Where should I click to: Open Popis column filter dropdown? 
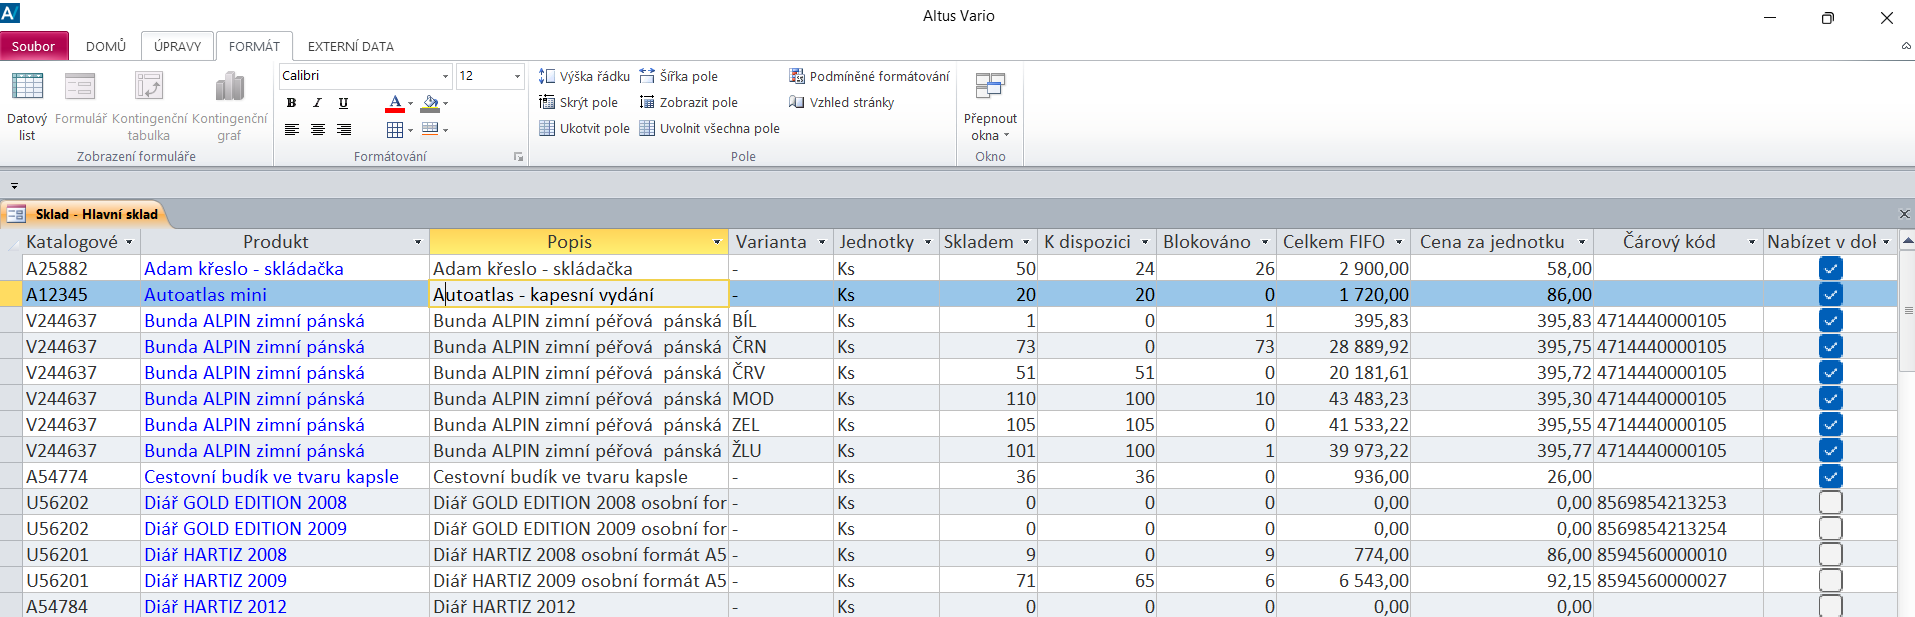coord(717,242)
